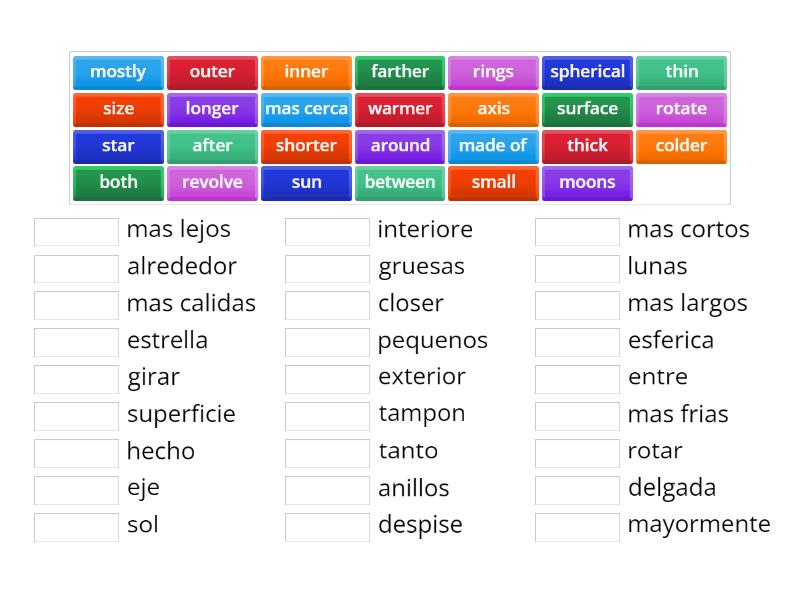Image resolution: width=800 pixels, height=600 pixels.
Task: Select the 'spherical' tile
Action: coord(587,71)
